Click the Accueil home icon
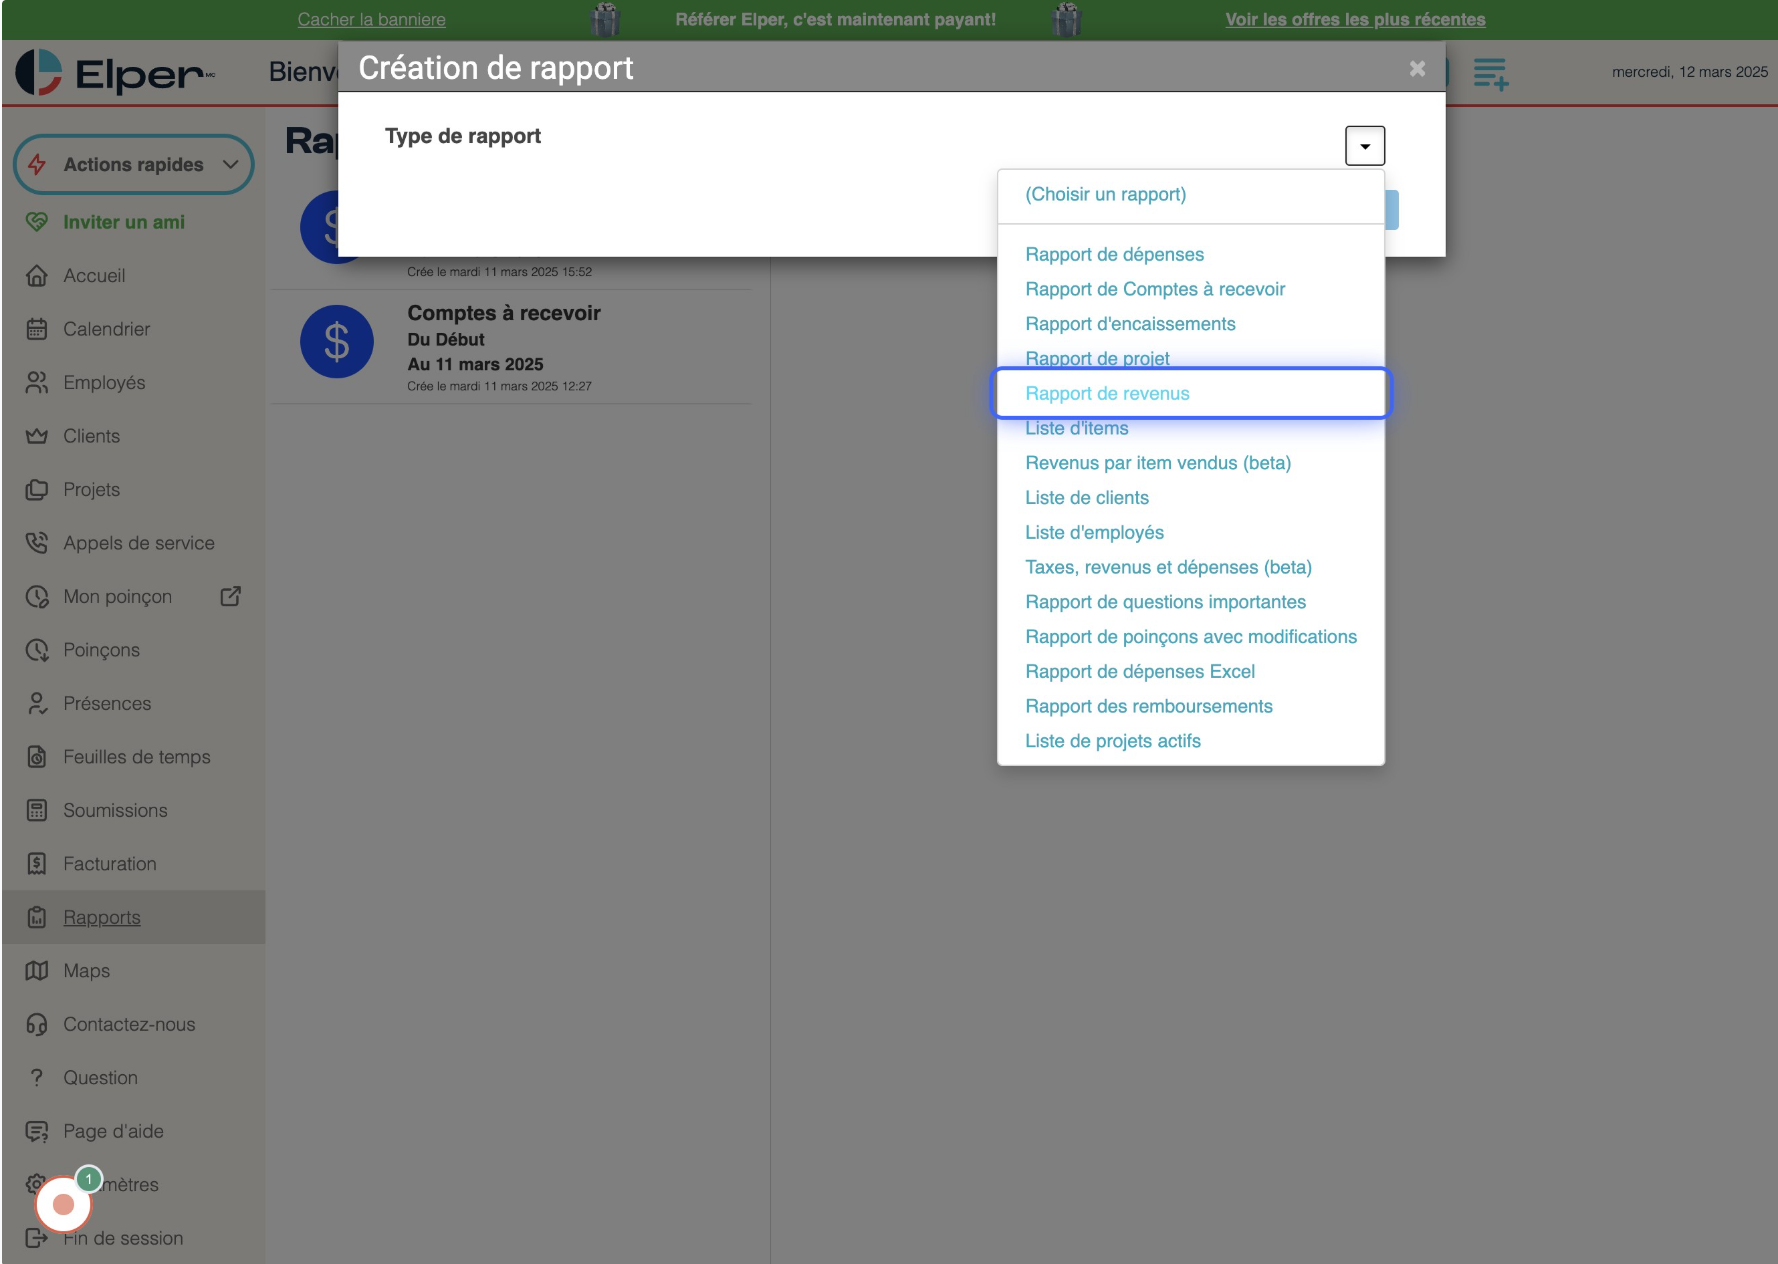Screen dimensions: 1778x1264 (37, 275)
